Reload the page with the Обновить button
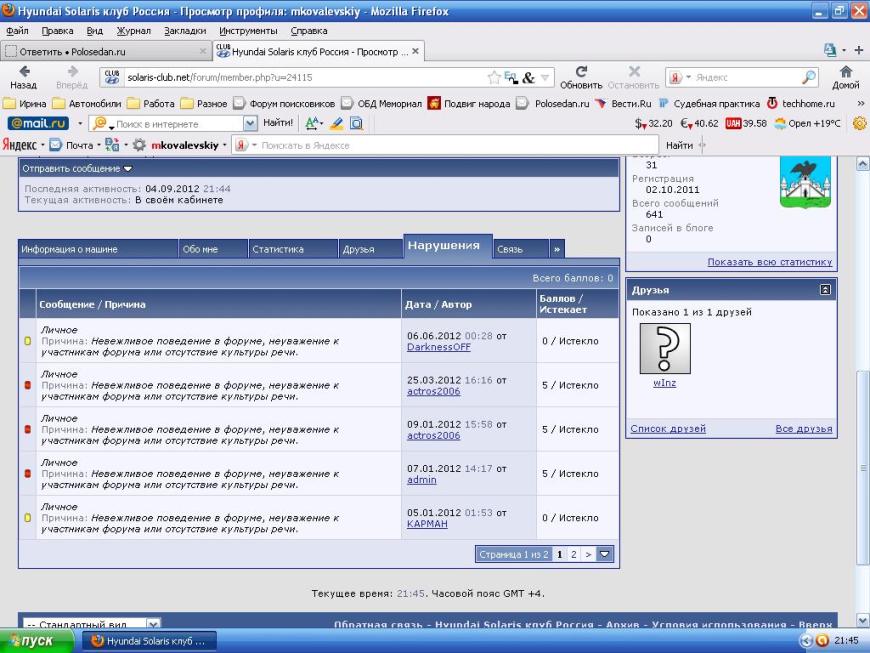Image resolution: width=870 pixels, height=653 pixels. (581, 77)
